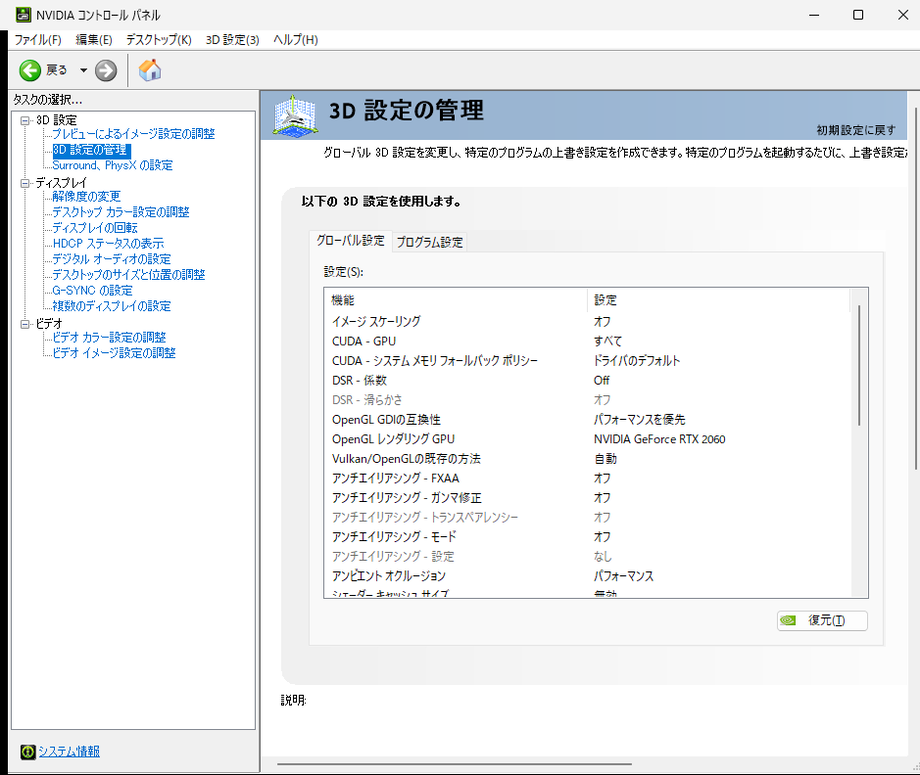Click the system information icon
Image resolution: width=920 pixels, height=775 pixels.
tap(28, 752)
